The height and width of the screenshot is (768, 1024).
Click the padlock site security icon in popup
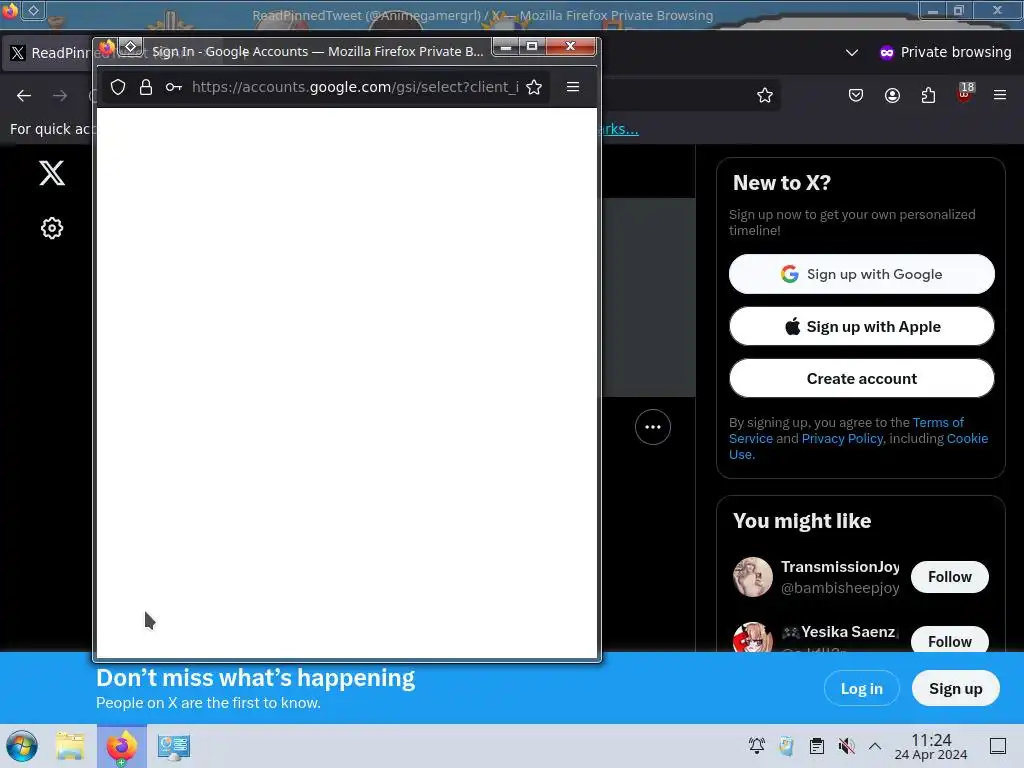pos(146,87)
